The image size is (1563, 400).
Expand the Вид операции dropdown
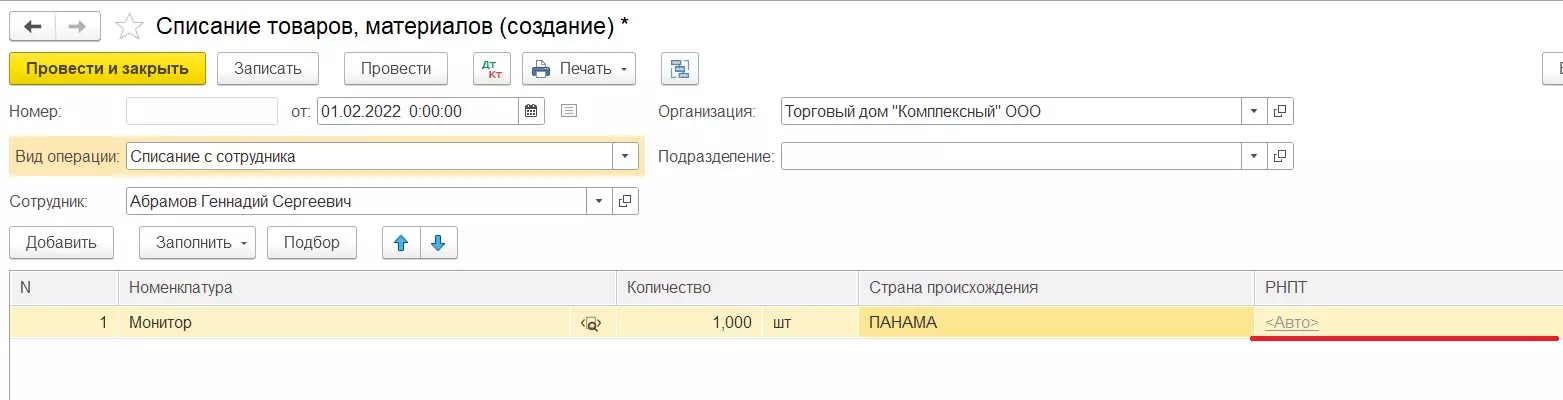coord(625,156)
